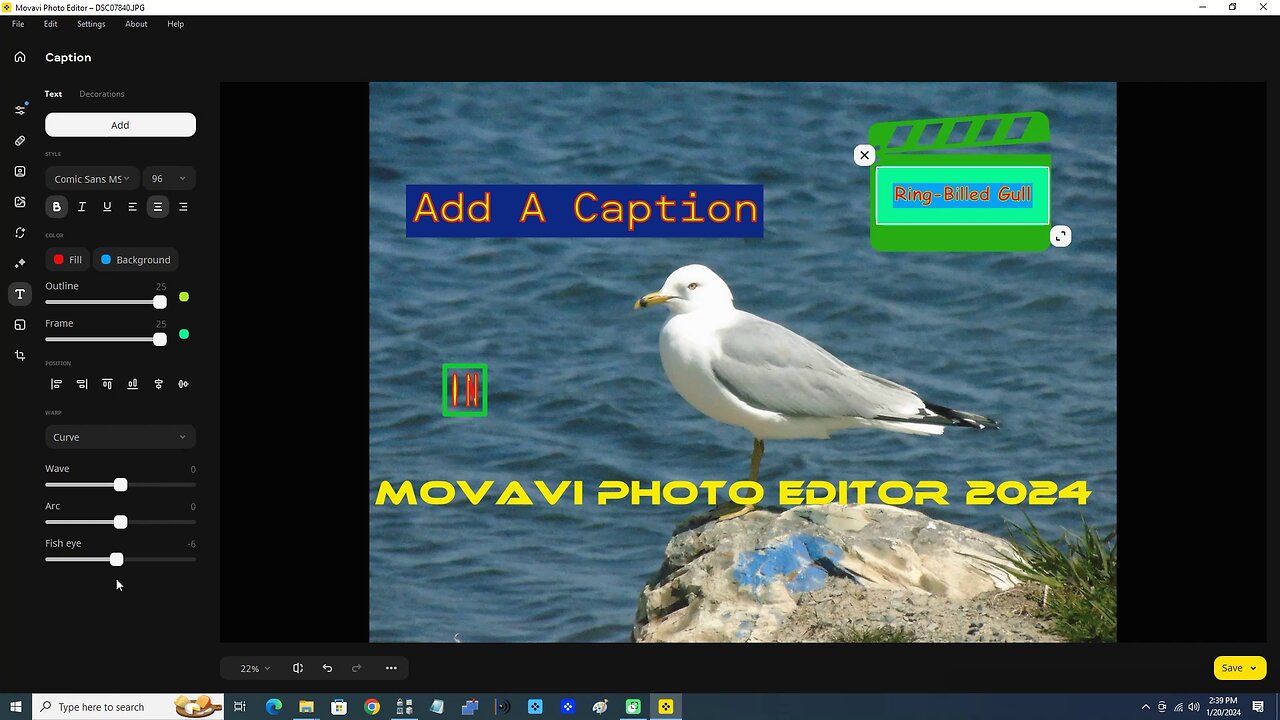Set text alignment to center
This screenshot has width=1280, height=720.
point(157,207)
